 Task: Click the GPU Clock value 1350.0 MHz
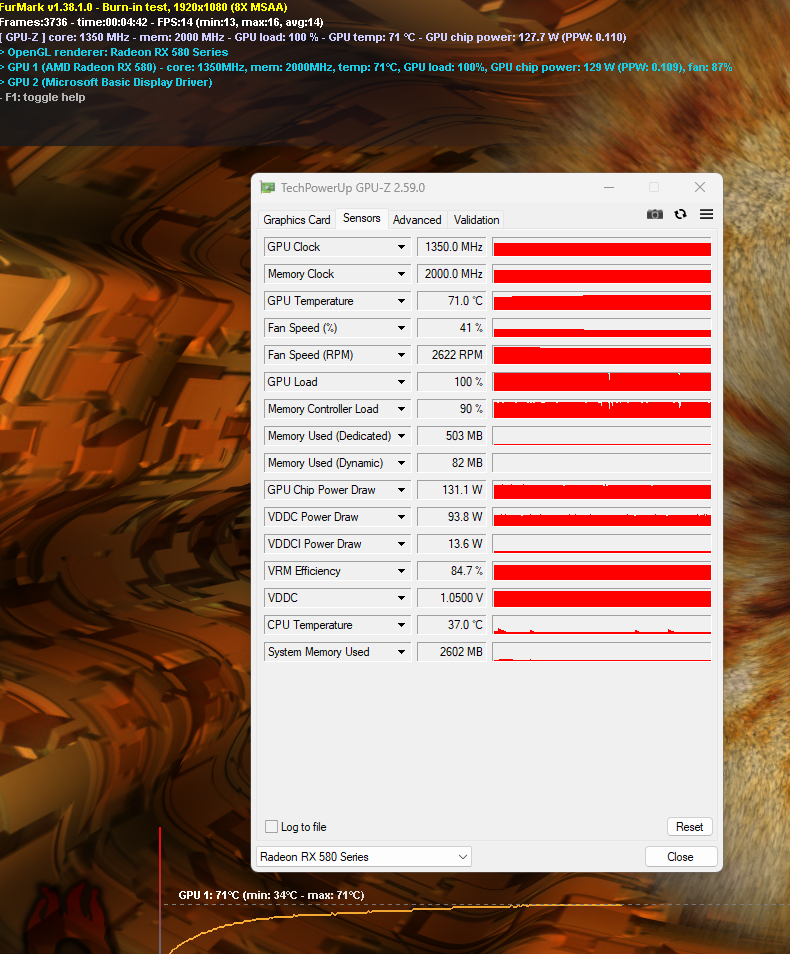[x=452, y=247]
